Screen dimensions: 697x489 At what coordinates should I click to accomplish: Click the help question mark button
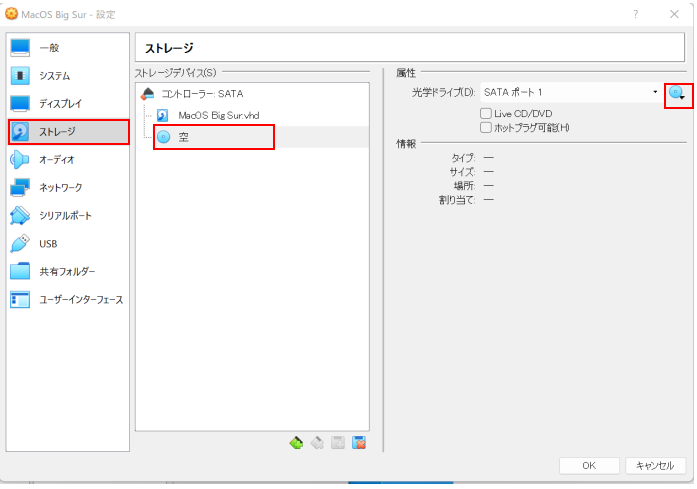[636, 14]
